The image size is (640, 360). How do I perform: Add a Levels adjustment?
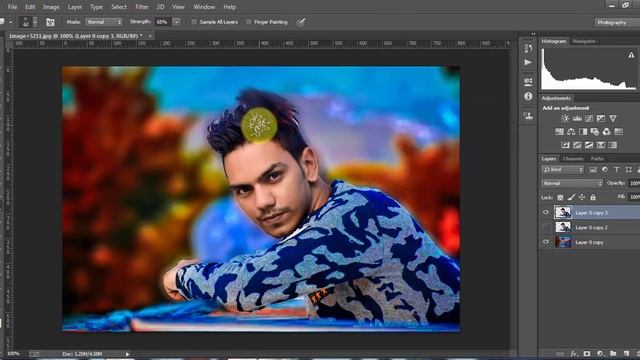[x=577, y=118]
